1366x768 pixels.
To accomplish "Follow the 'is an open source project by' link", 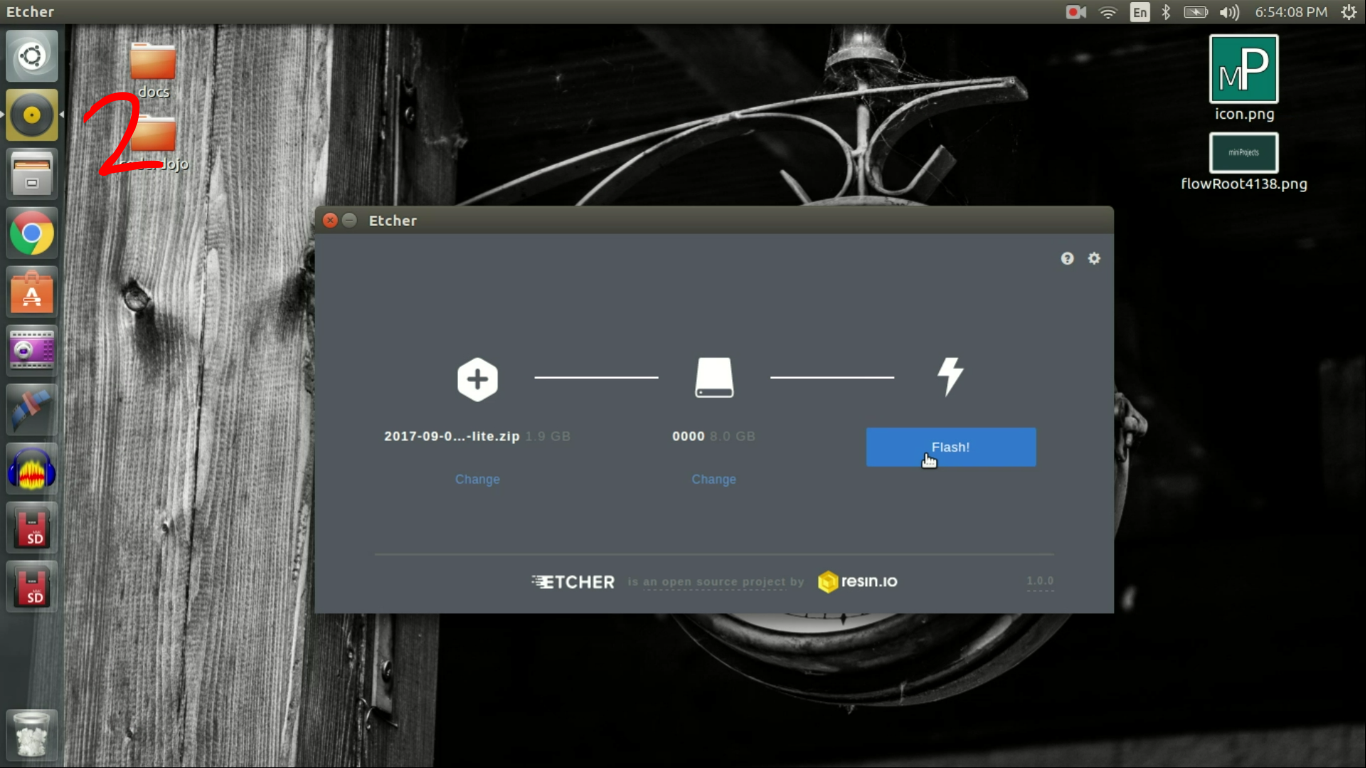I will pos(716,582).
